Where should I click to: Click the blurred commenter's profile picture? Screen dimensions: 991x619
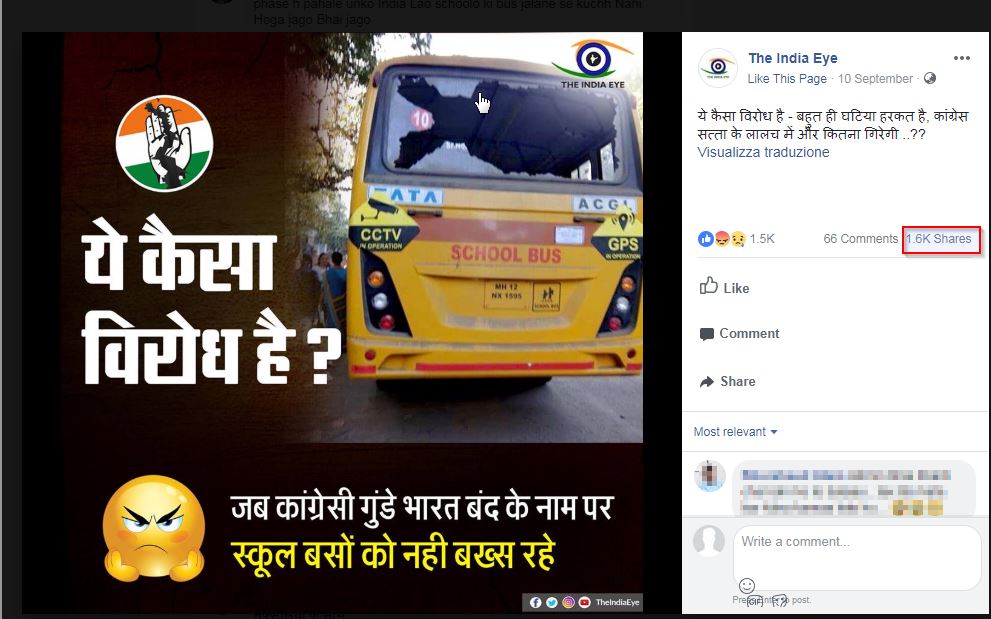(x=709, y=476)
